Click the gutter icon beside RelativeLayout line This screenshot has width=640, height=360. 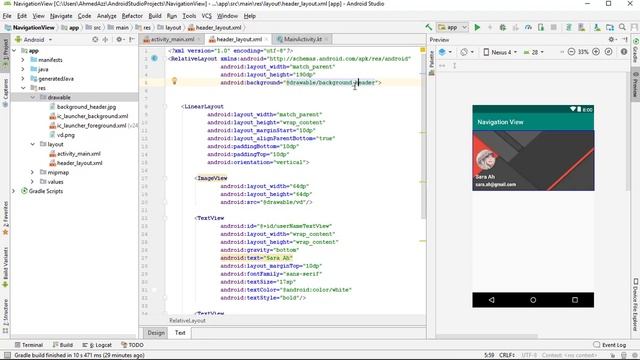click(154, 58)
